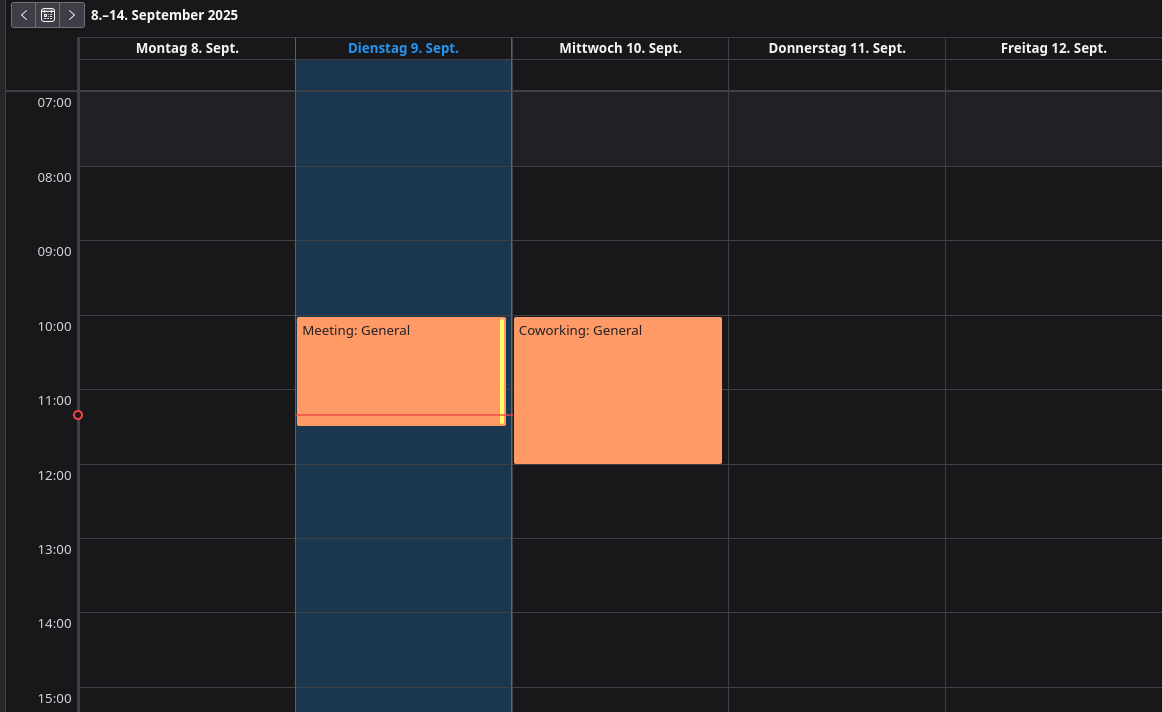Select the Montag 8. Sept. header
This screenshot has width=1162, height=712.
click(x=187, y=48)
